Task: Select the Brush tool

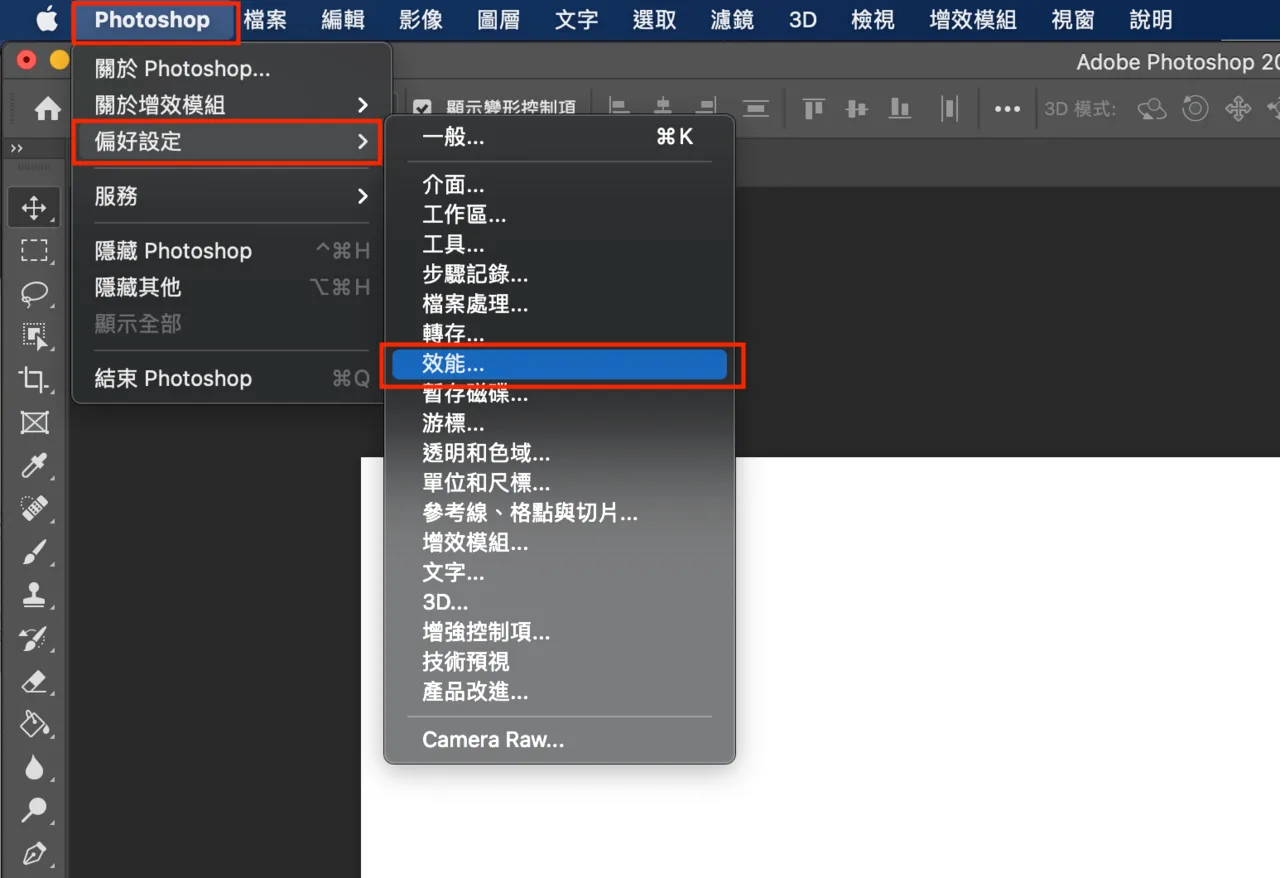Action: [35, 551]
